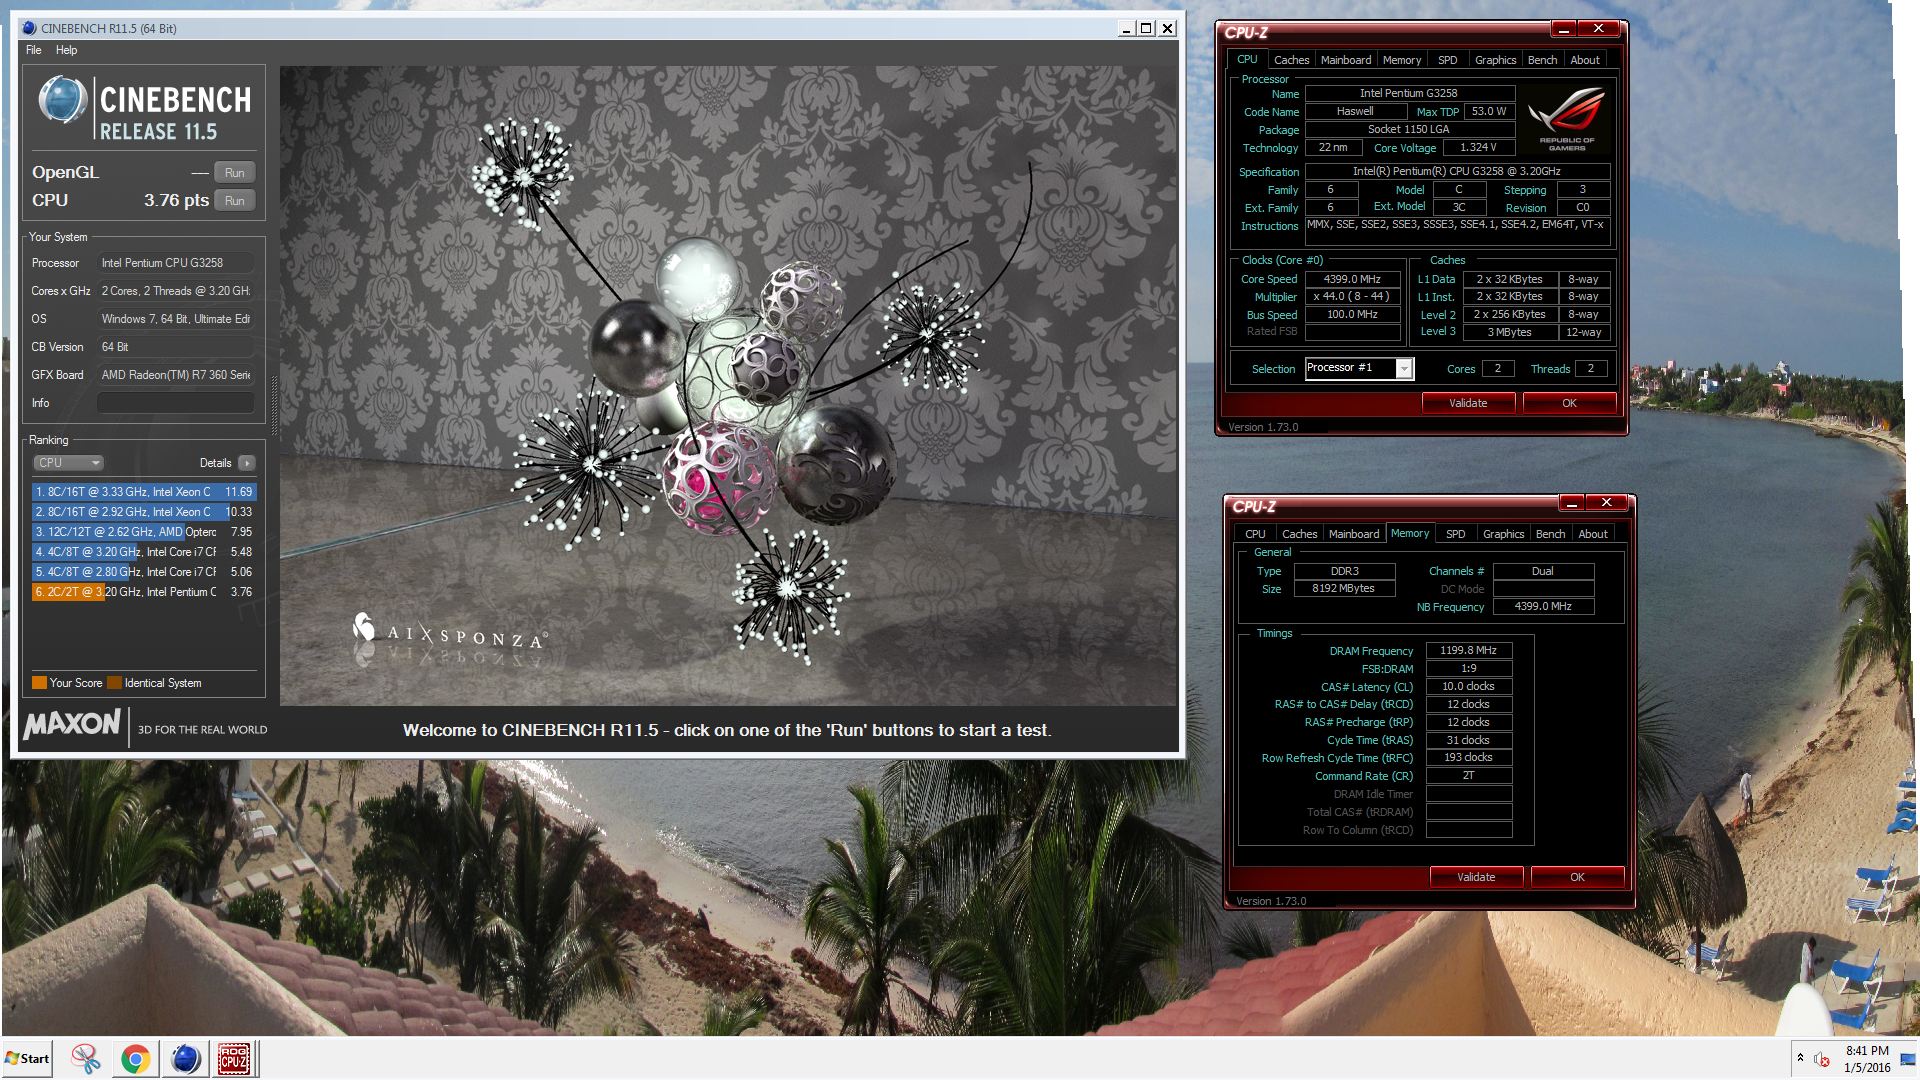Click OK in lower CPU-Z memory window
1920x1080 pixels.
click(1577, 877)
